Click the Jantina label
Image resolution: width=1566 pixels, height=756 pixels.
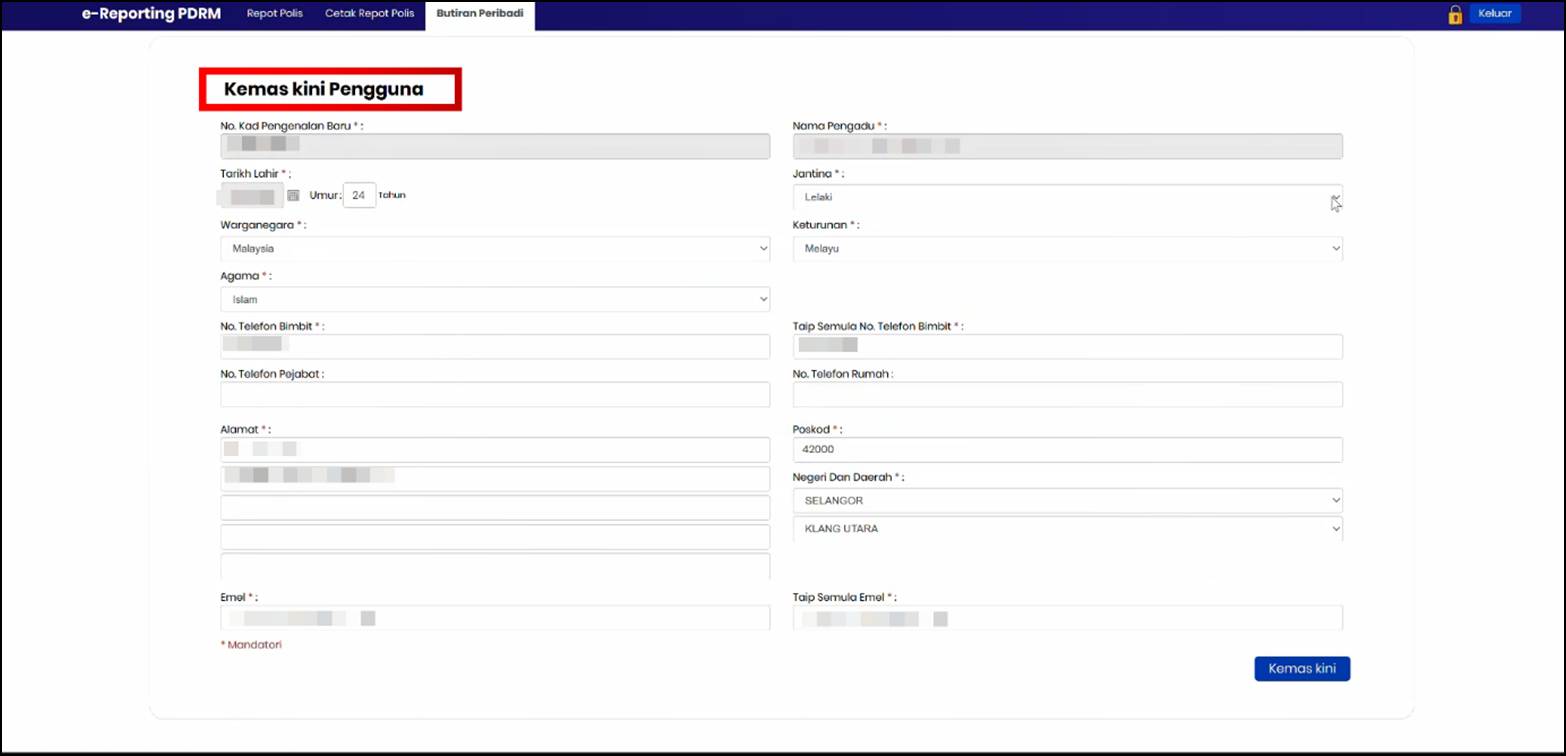click(817, 174)
